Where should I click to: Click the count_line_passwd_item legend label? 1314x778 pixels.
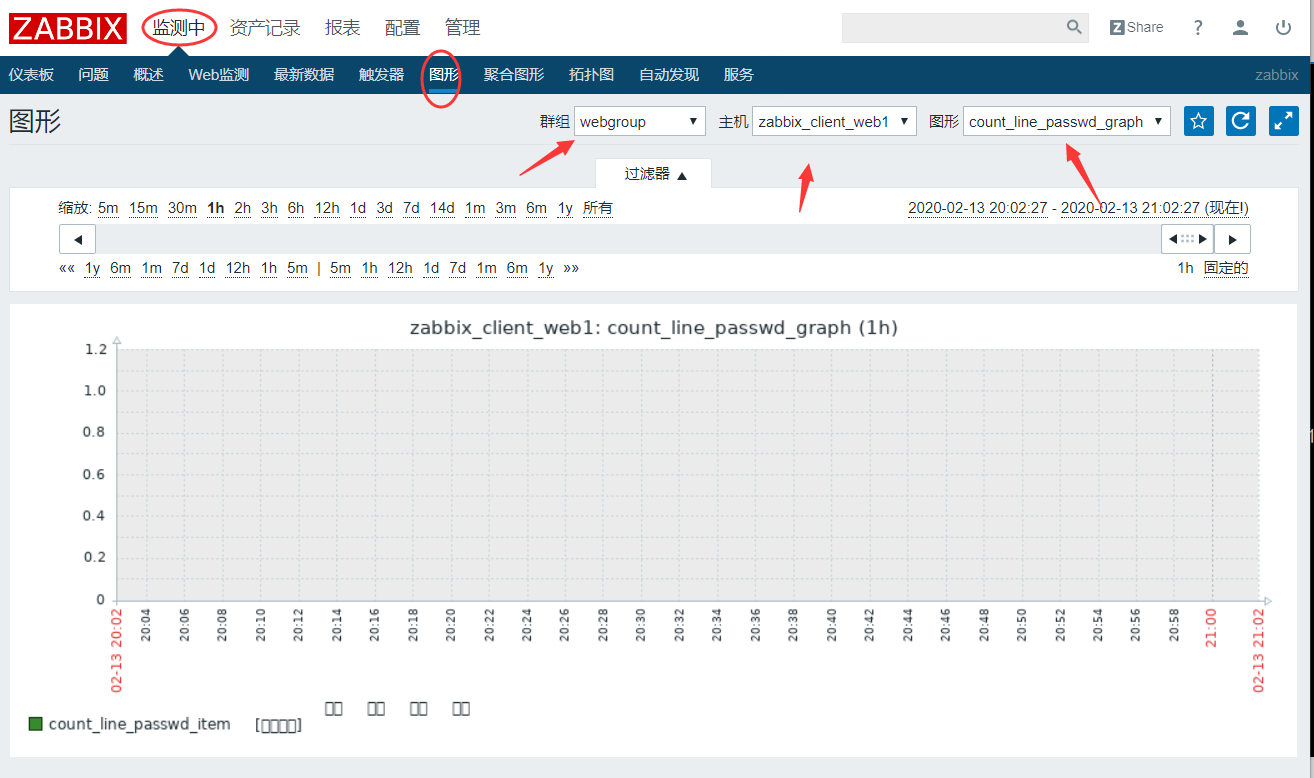pos(139,724)
